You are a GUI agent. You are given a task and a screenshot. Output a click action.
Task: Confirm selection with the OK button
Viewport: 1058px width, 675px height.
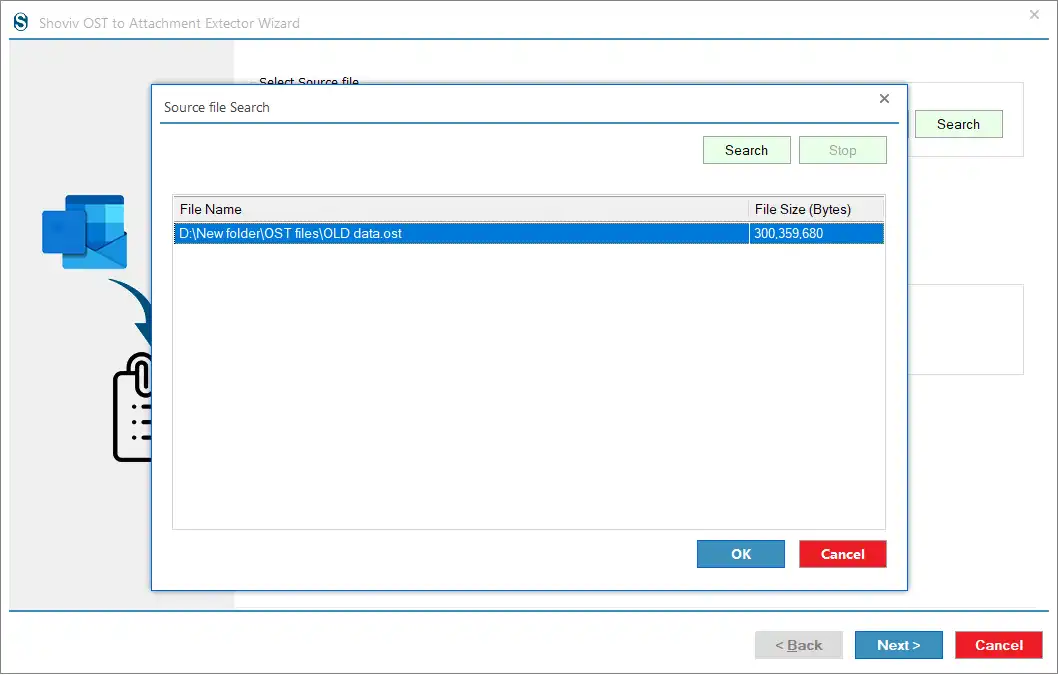pyautogui.click(x=741, y=554)
